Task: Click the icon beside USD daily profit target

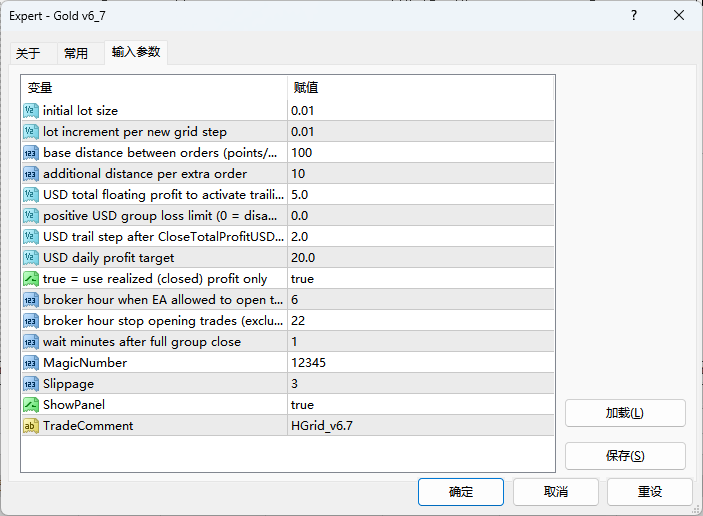Action: (30, 258)
